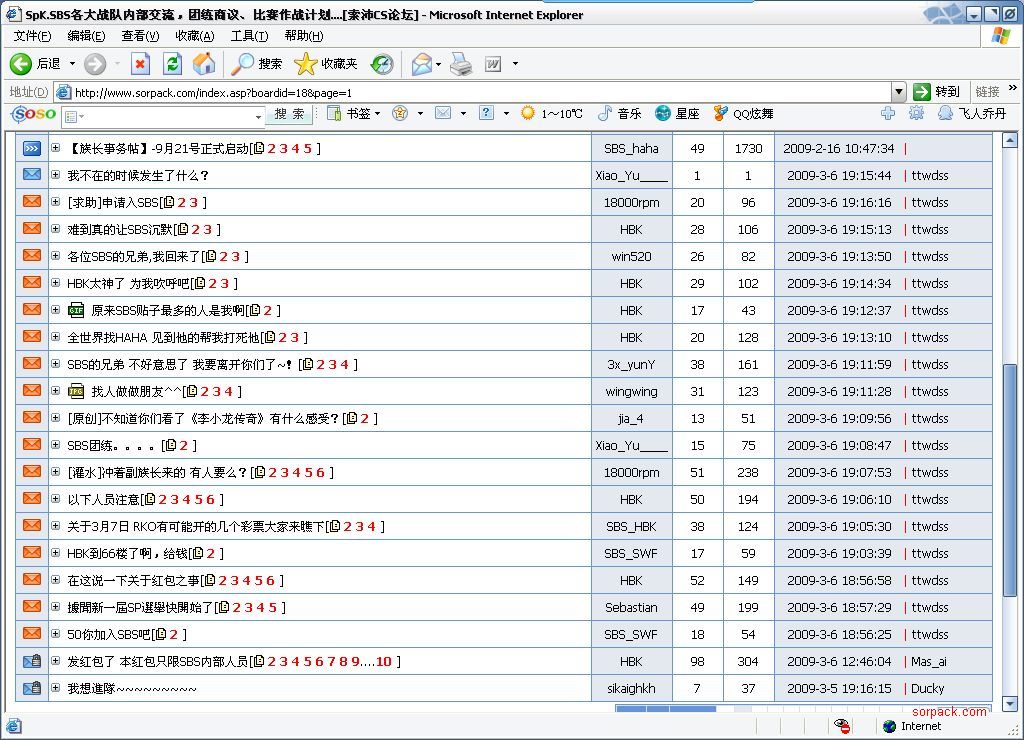Click the 搜索 button on SOSO toolbar
Viewport: 1024px width, 740px height.
click(x=289, y=114)
